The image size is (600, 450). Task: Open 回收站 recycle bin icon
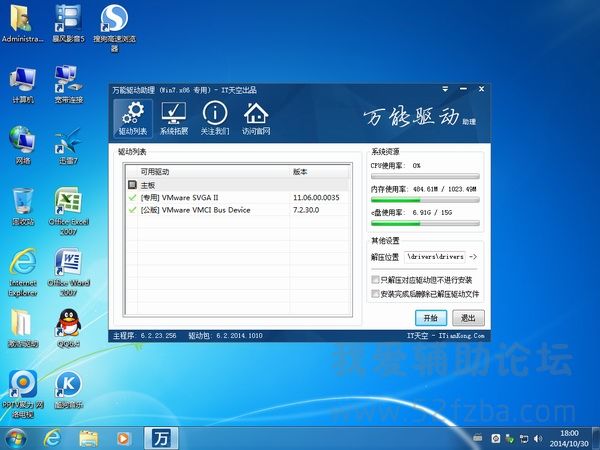tap(23, 207)
